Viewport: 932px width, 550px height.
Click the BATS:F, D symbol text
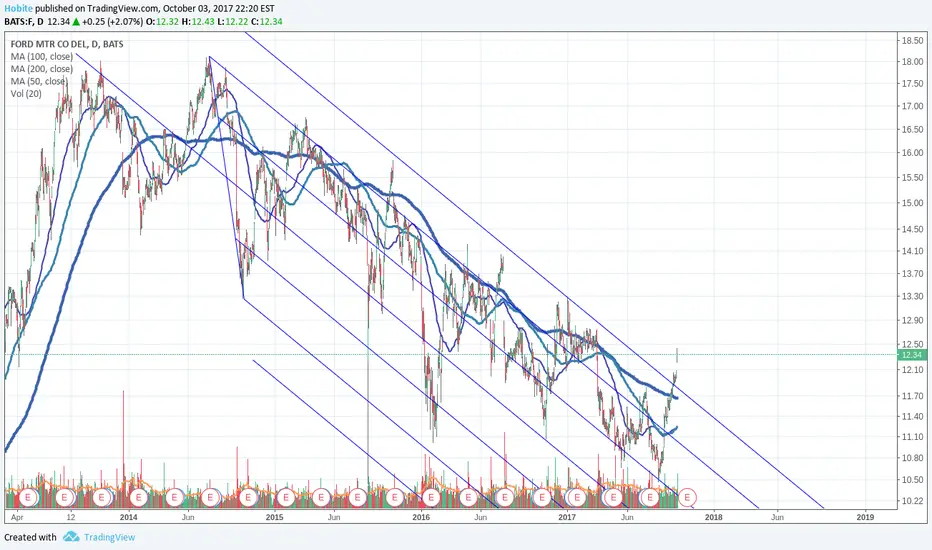click(x=24, y=21)
